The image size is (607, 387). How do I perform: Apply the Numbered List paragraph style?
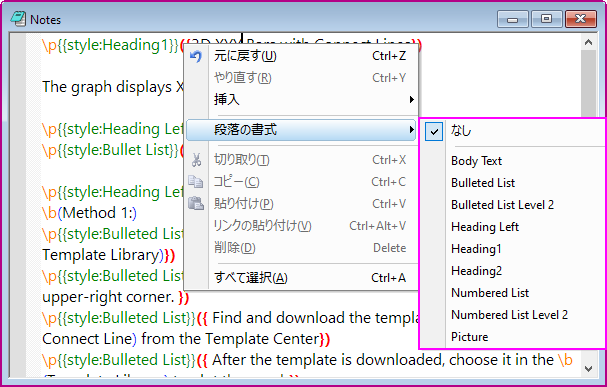pos(513,293)
